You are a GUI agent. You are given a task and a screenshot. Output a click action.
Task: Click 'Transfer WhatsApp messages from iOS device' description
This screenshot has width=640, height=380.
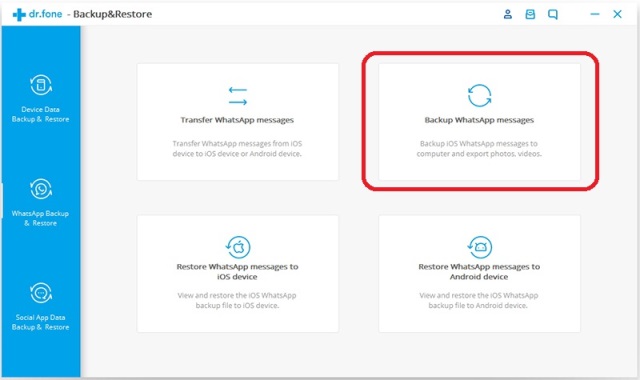pyautogui.click(x=237, y=149)
